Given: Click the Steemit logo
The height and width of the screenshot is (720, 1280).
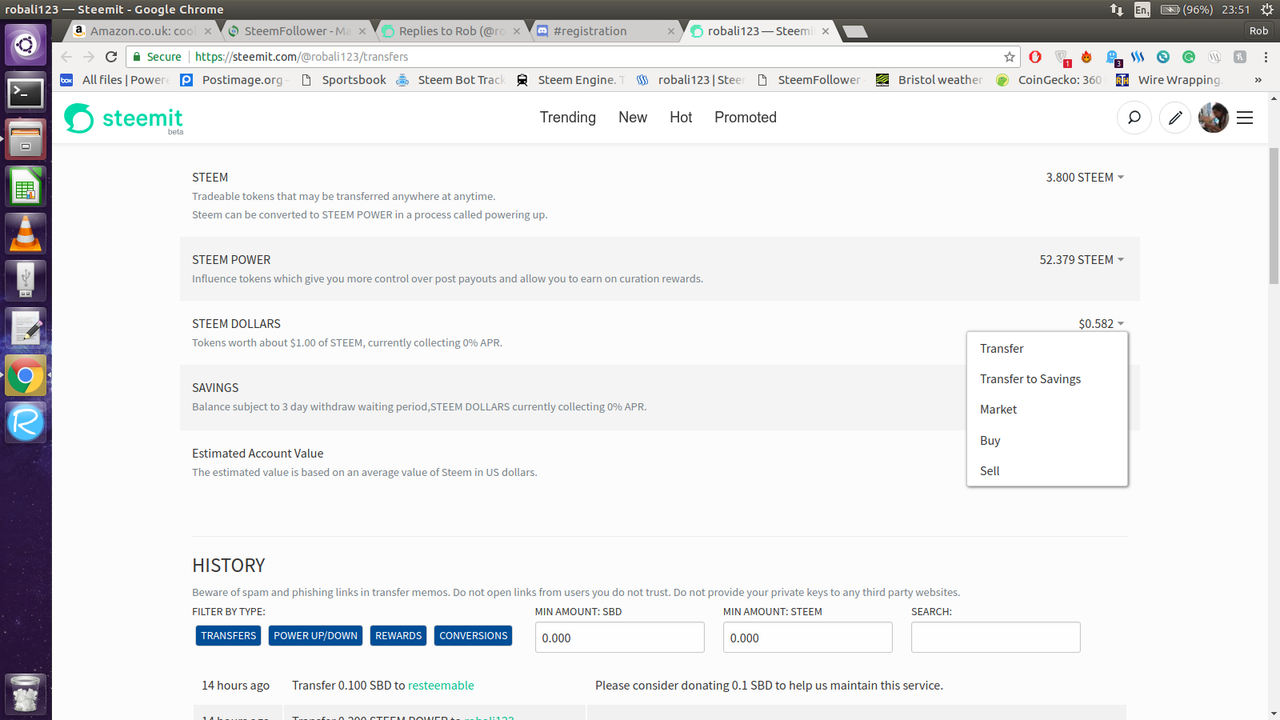Looking at the screenshot, I should pos(124,118).
